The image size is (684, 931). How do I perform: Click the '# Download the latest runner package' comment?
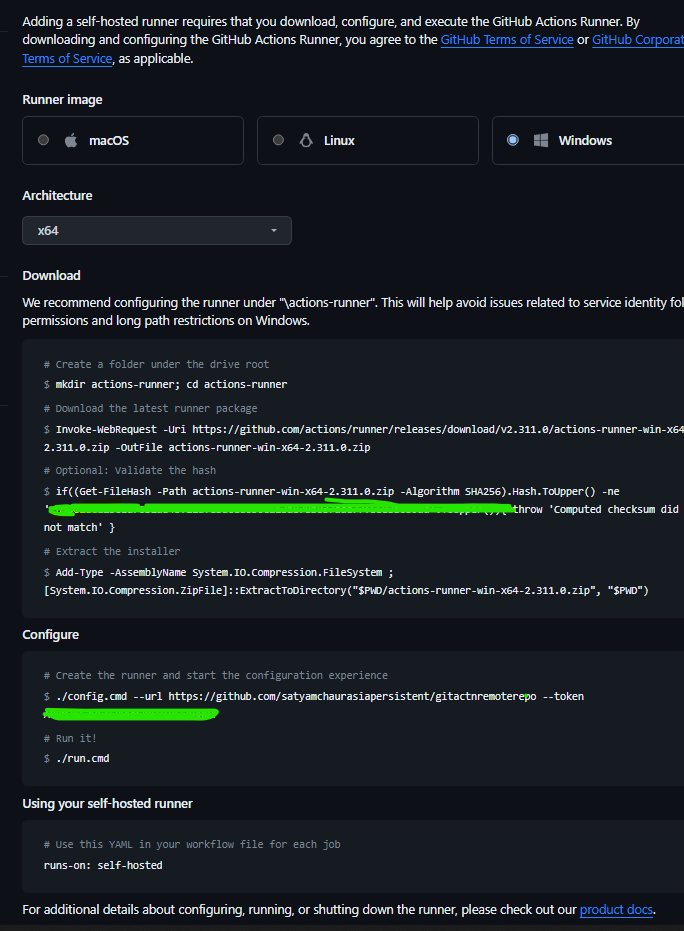[150, 408]
